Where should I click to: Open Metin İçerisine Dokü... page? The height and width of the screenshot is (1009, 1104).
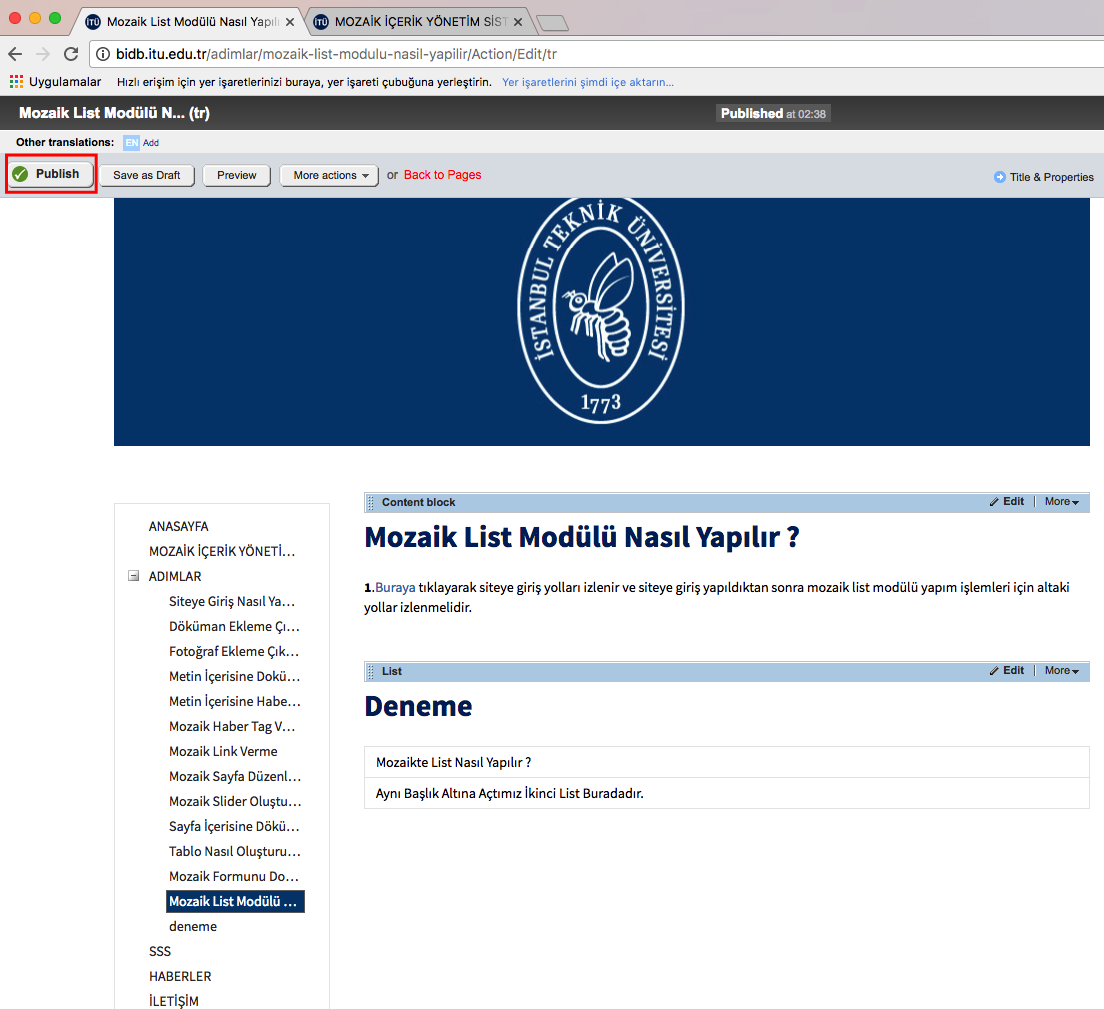pyautogui.click(x=234, y=676)
